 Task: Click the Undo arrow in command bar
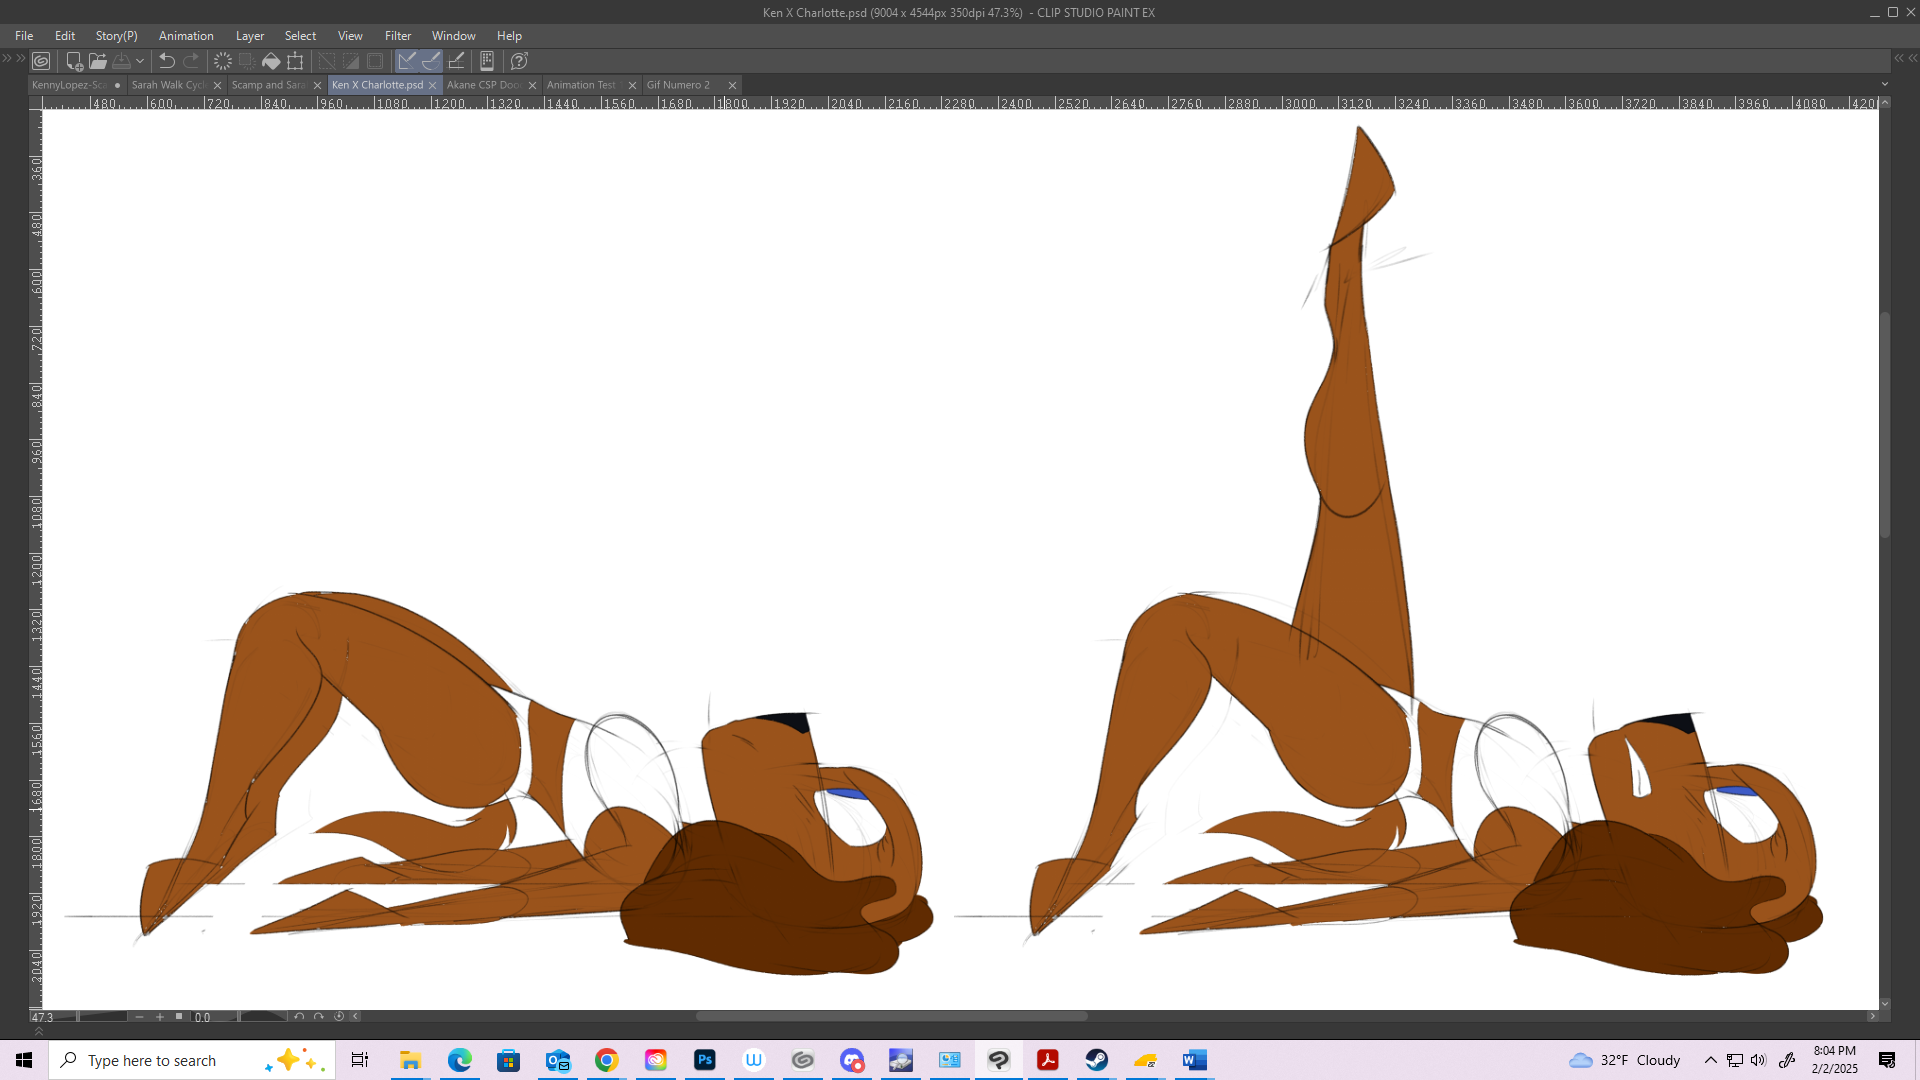pyautogui.click(x=167, y=61)
